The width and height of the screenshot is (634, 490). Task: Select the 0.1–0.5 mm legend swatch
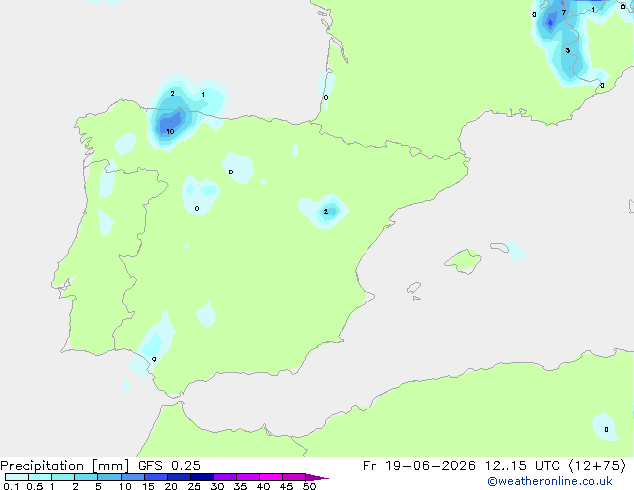(x=17, y=477)
